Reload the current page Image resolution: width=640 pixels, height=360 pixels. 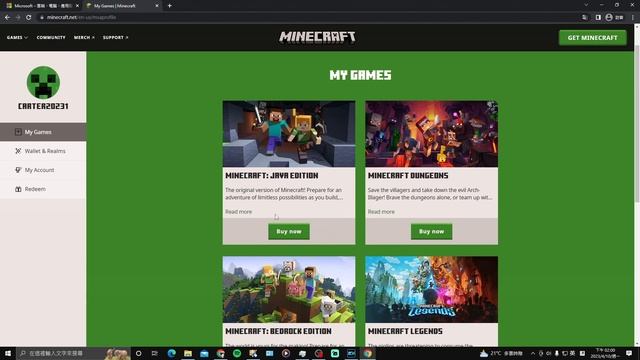click(x=29, y=17)
